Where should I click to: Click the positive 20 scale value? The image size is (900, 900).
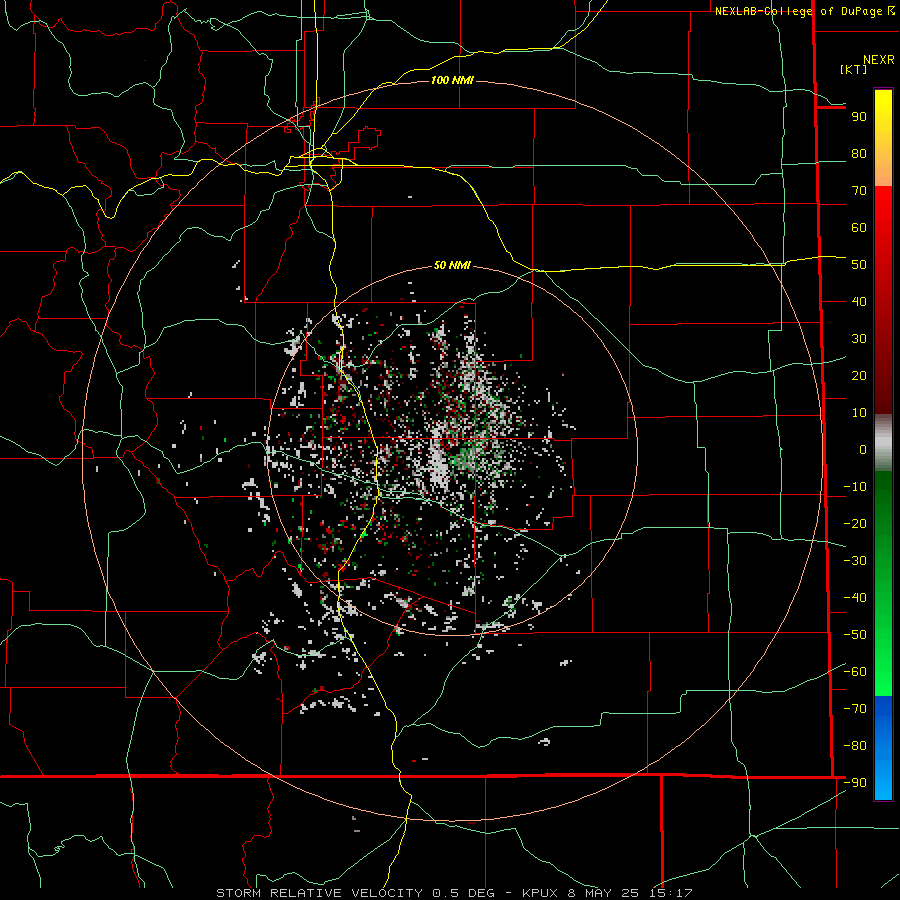(859, 376)
